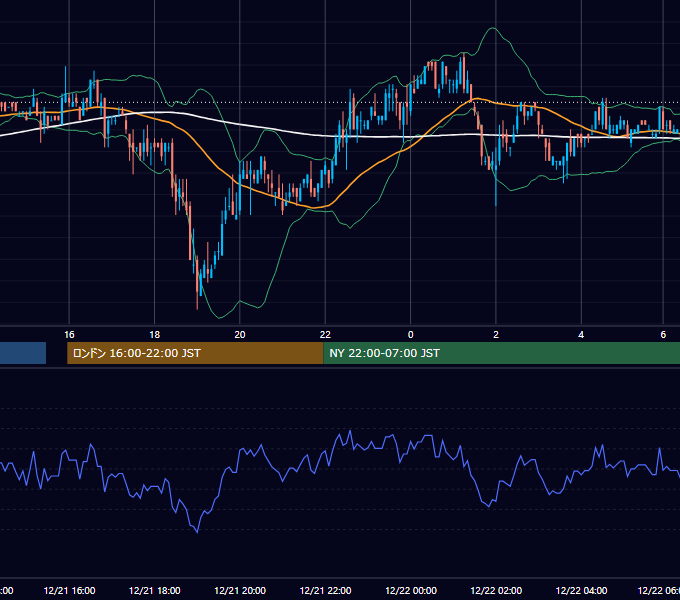Click the 12/21 20:00 date label
Viewport: 680px width, 600px height.
click(x=240, y=590)
